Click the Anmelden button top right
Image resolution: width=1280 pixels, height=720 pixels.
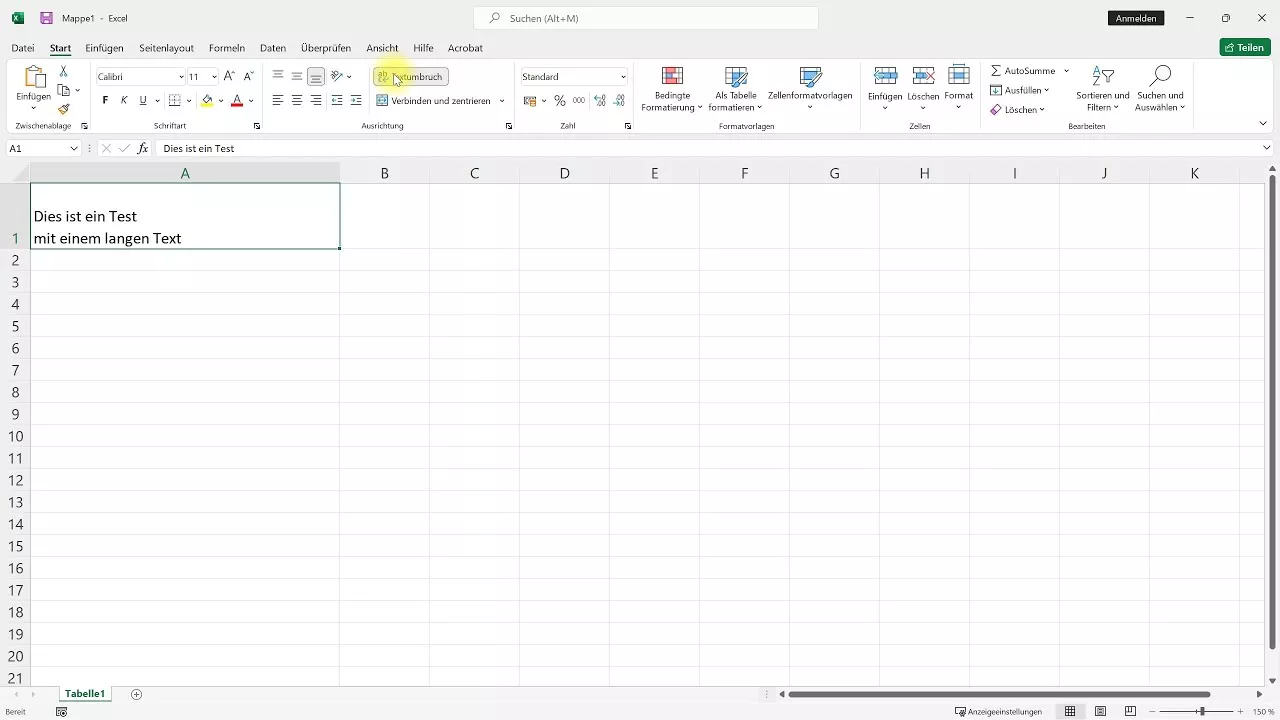click(x=1136, y=17)
